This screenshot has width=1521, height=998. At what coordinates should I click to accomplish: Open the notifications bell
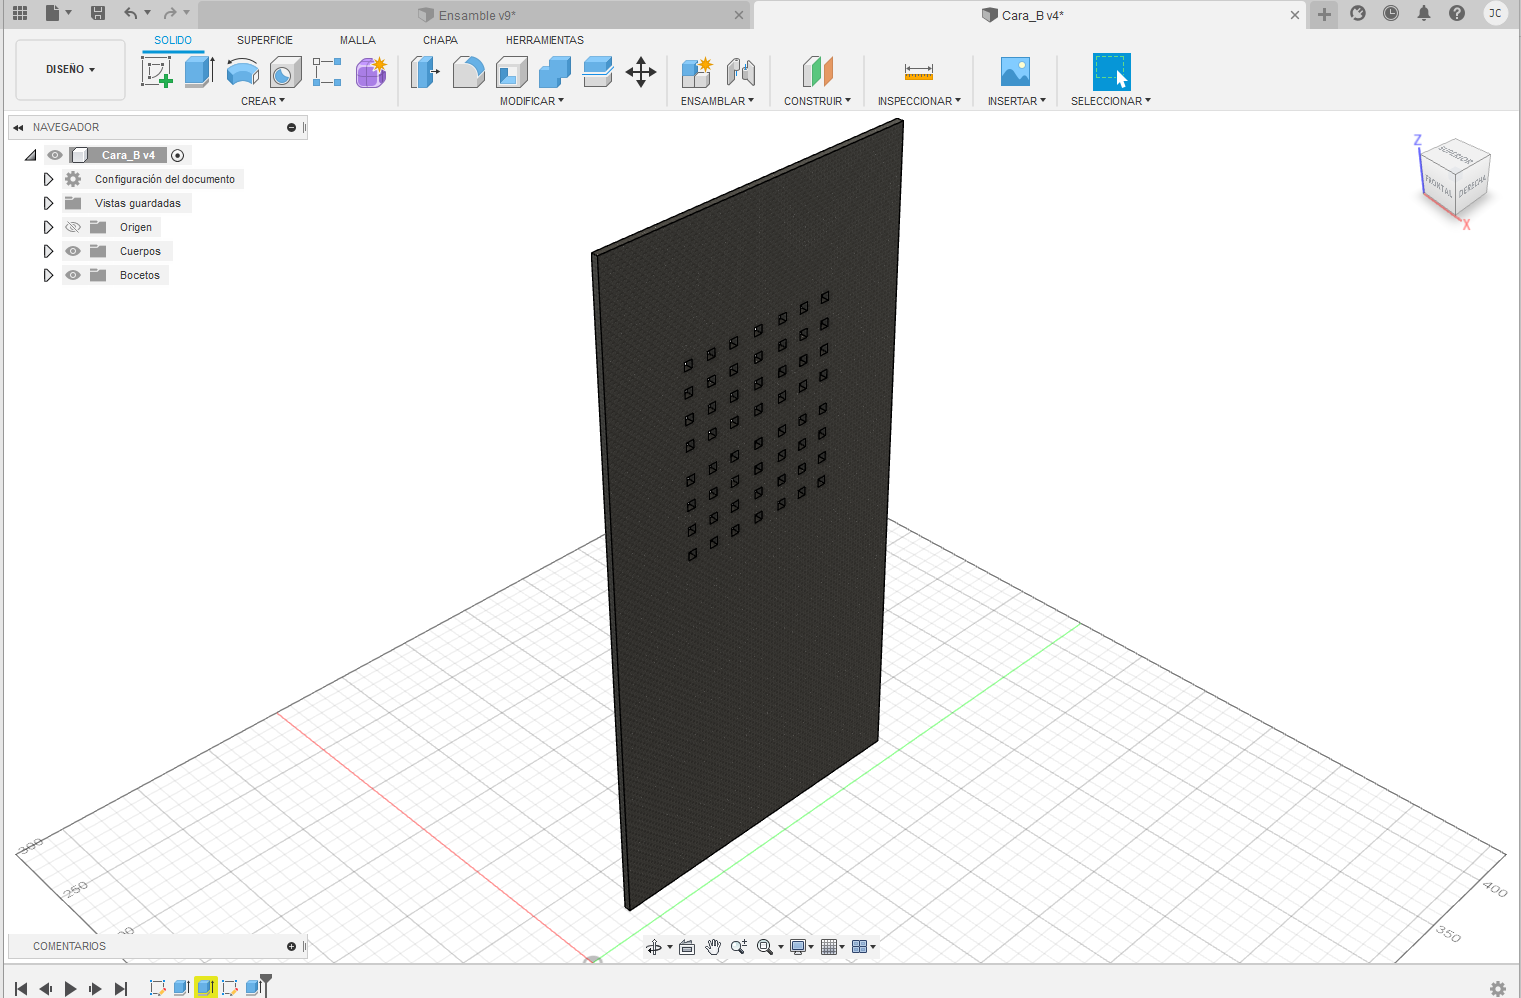click(x=1424, y=13)
